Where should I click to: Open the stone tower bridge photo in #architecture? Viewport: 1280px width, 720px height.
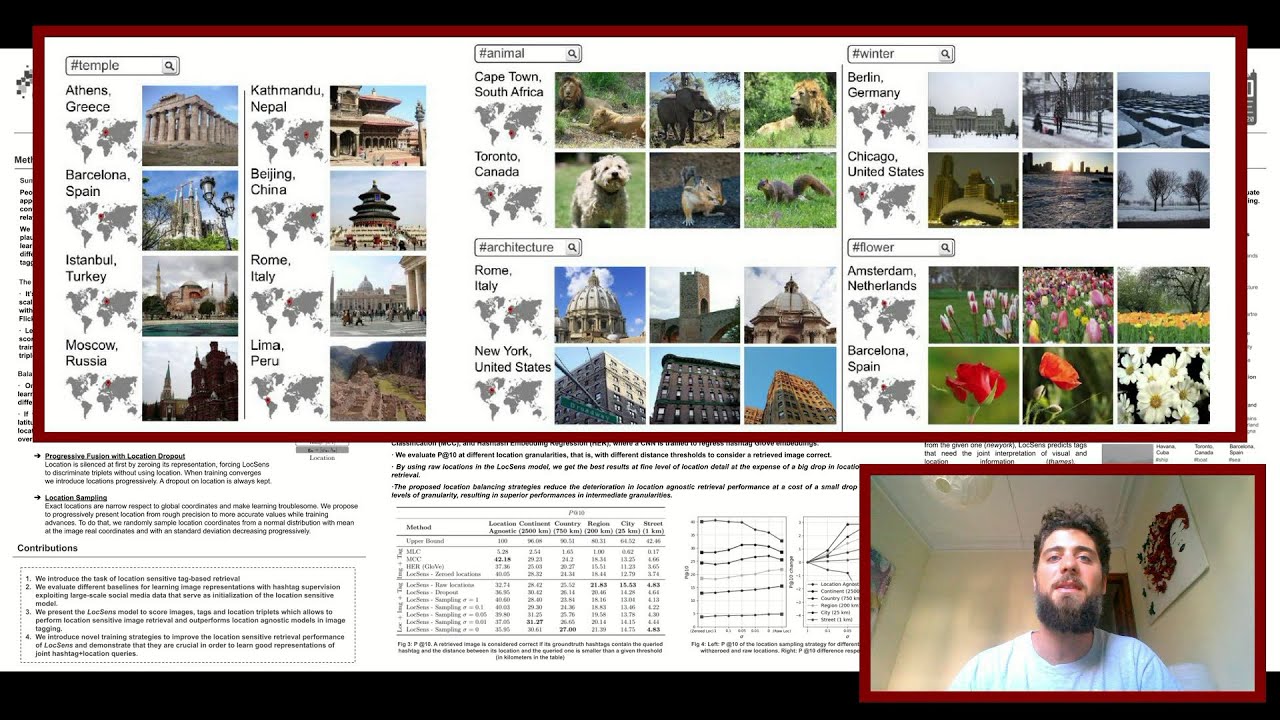coord(695,305)
